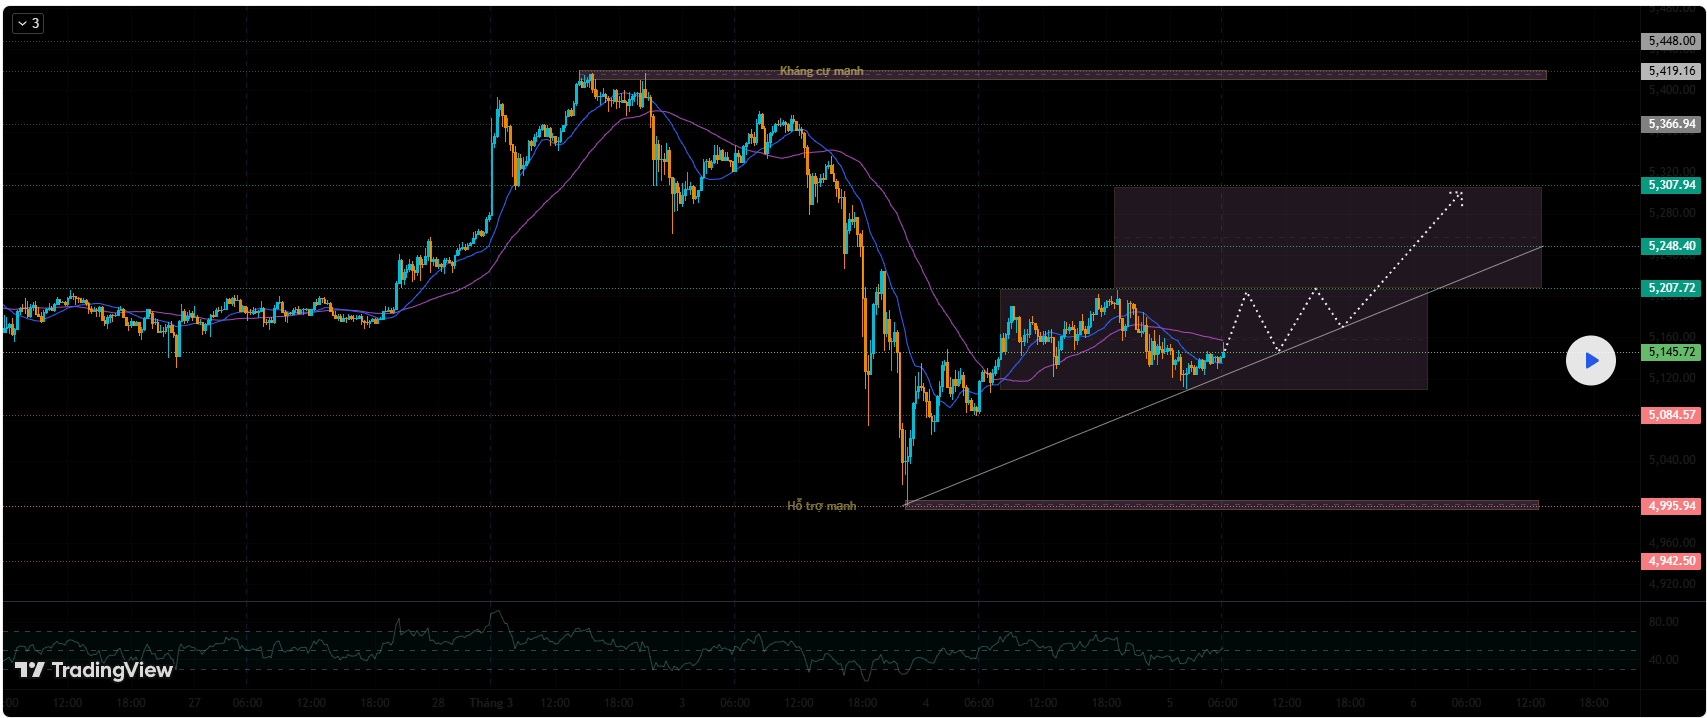1707x718 pixels.
Task: Select the green 5,307.94 price label
Action: coord(1671,185)
